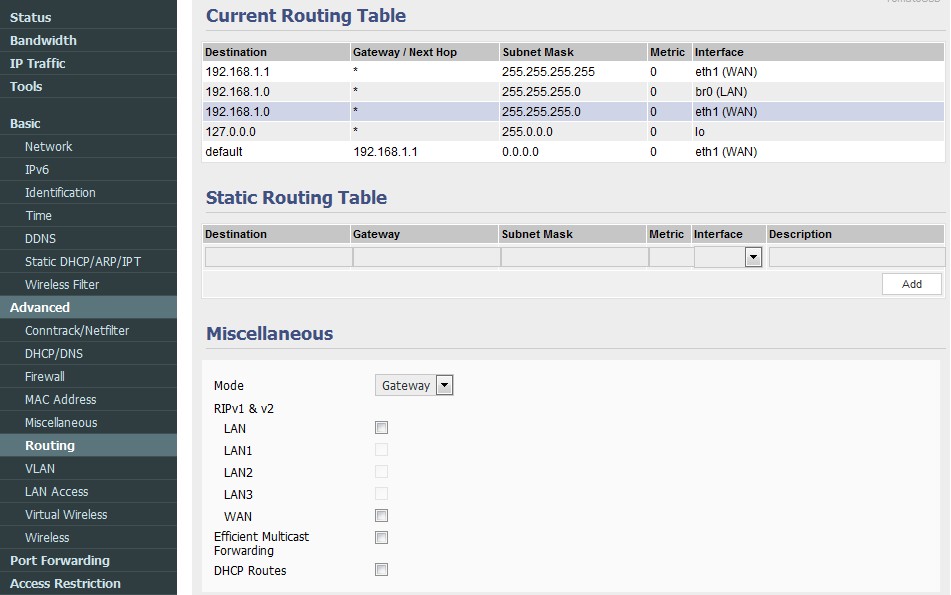Screen dimensions: 951x595
Task: Open the IP Traffic section
Action: tap(38, 63)
